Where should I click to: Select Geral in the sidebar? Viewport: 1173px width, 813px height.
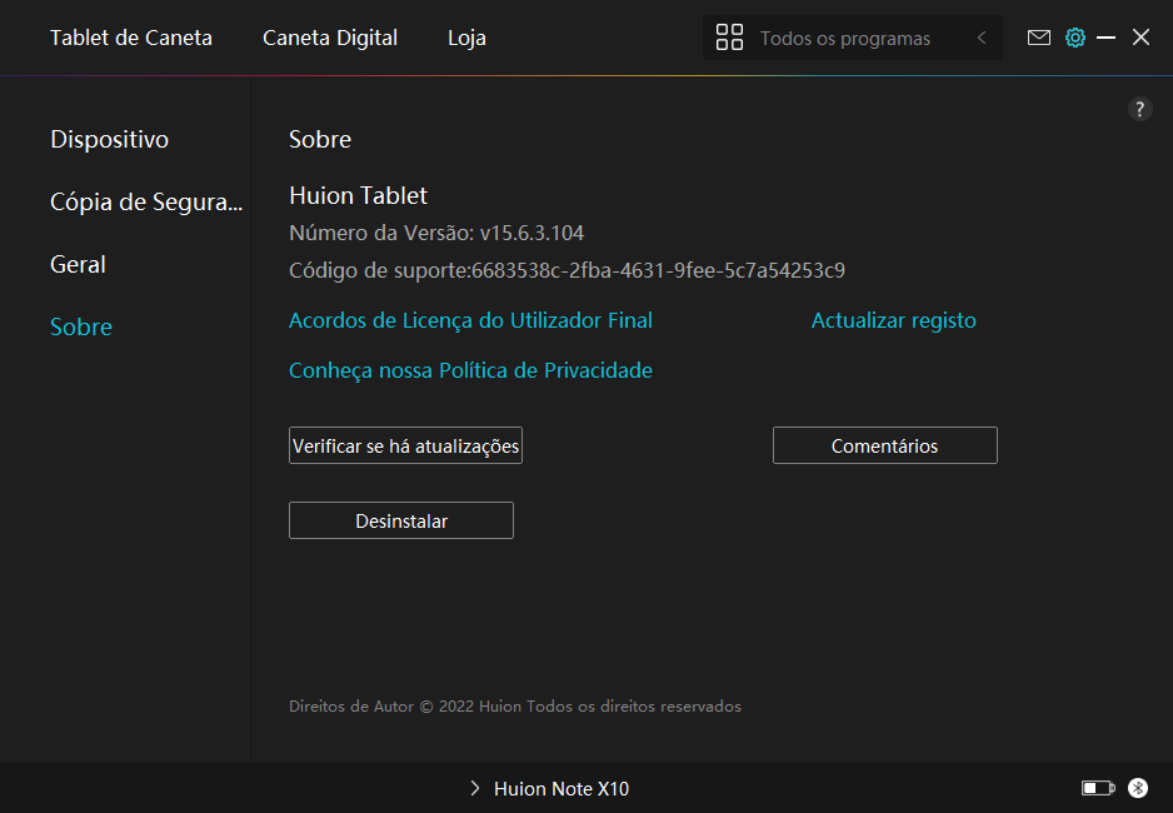click(x=78, y=264)
